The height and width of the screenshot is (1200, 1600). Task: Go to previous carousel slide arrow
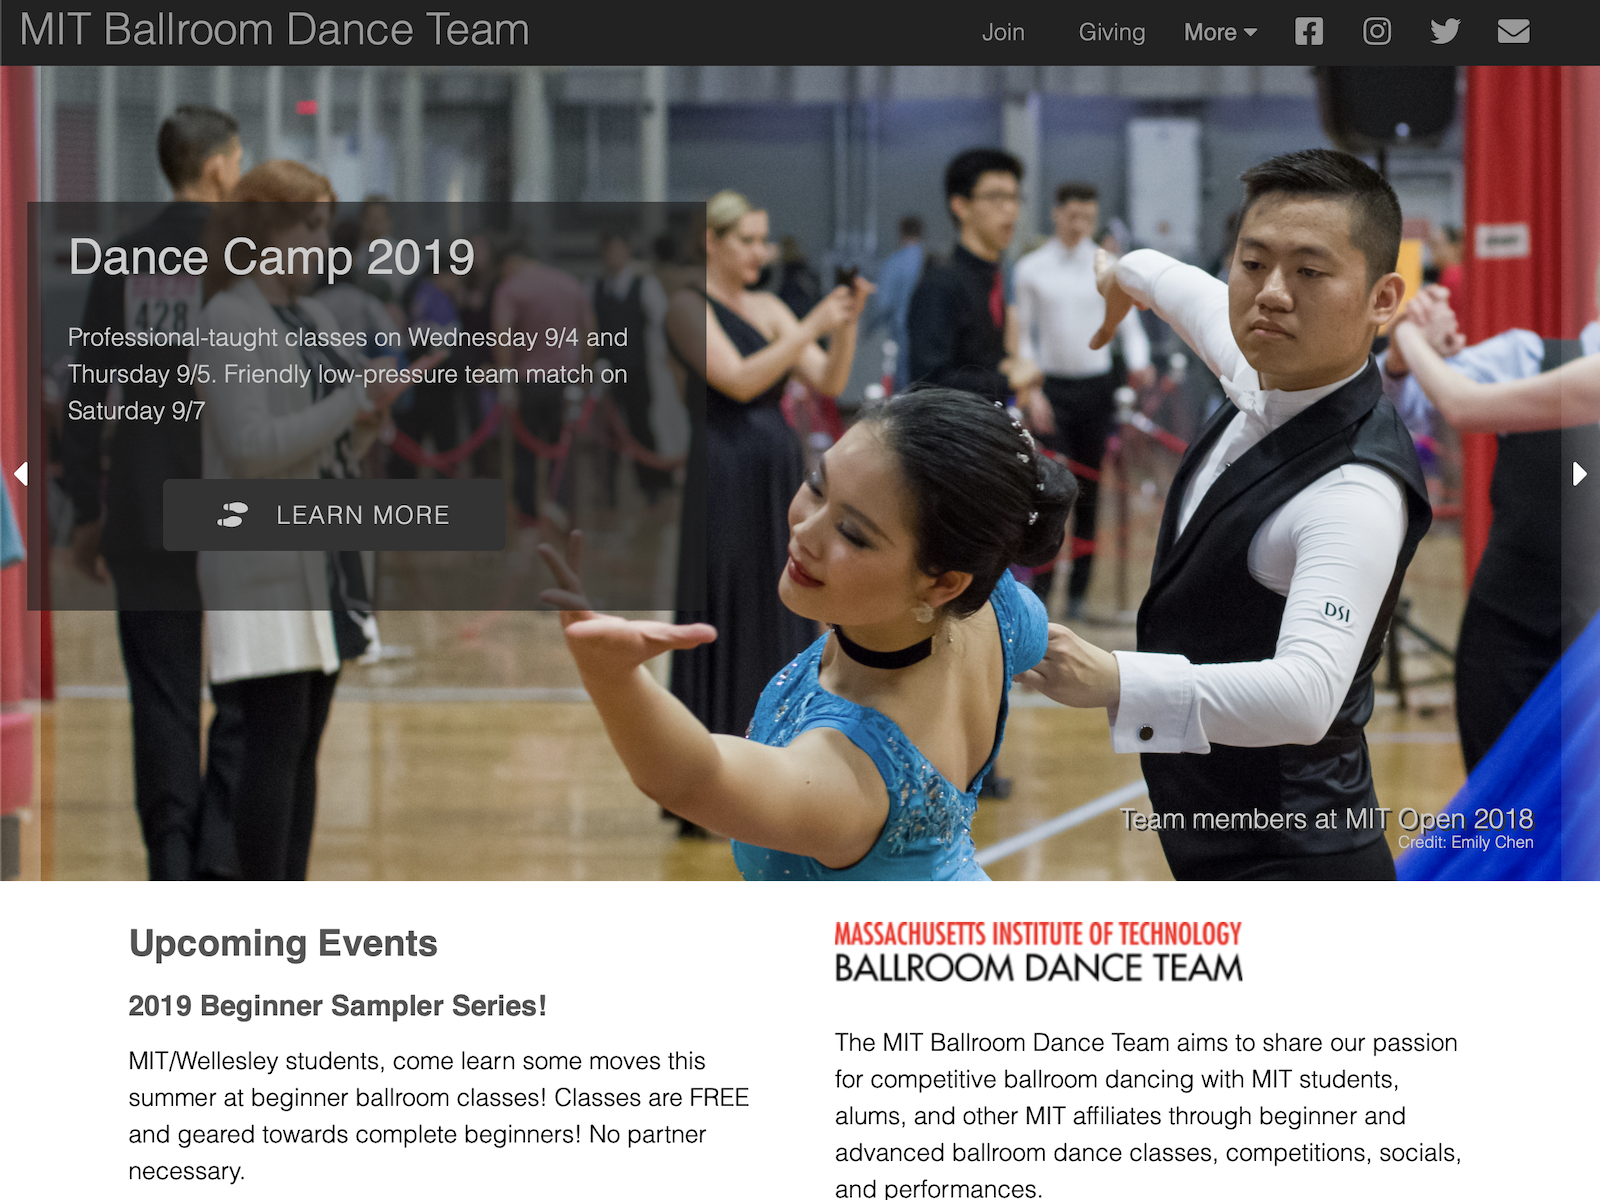(21, 473)
